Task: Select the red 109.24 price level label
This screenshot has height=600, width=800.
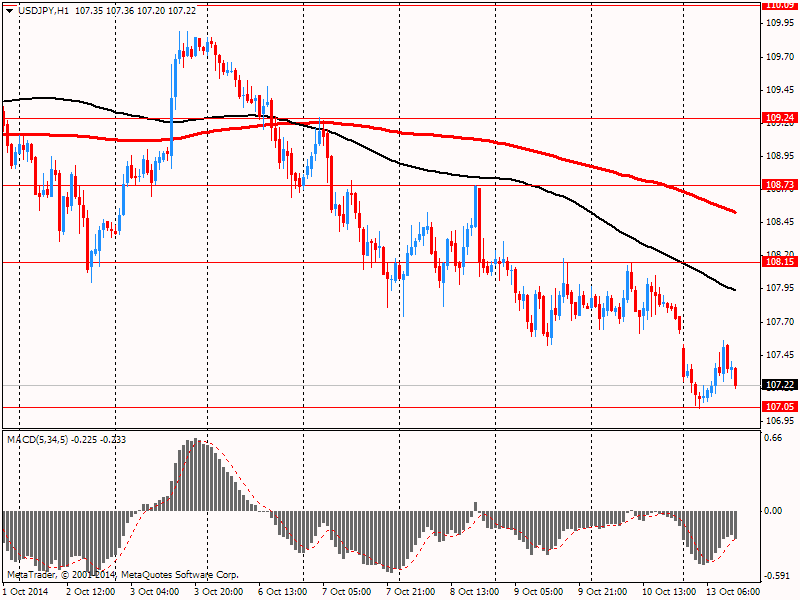Action: pos(779,118)
